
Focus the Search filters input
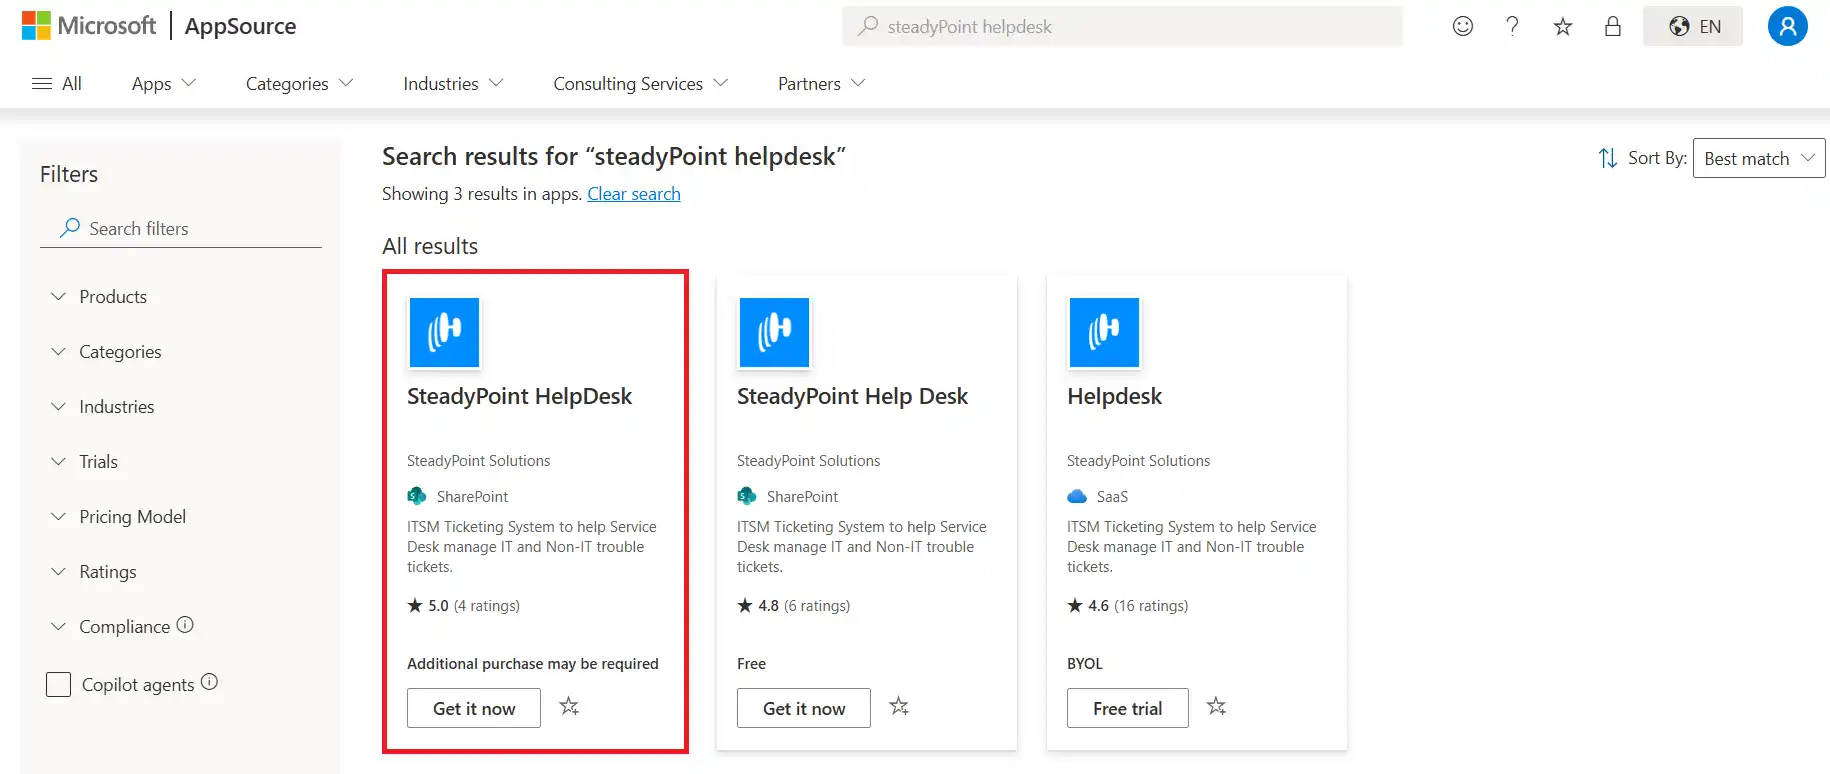click(181, 228)
